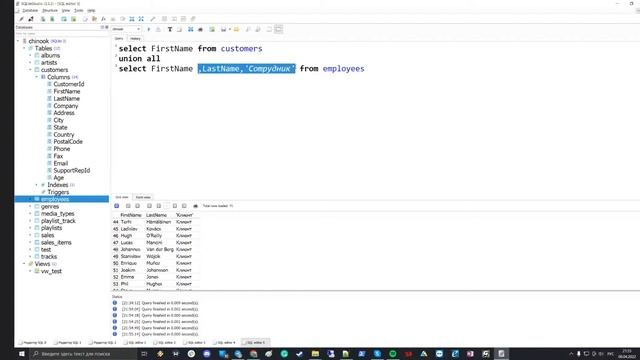Select the media_types table
This screenshot has height=360, width=640.
point(57,213)
